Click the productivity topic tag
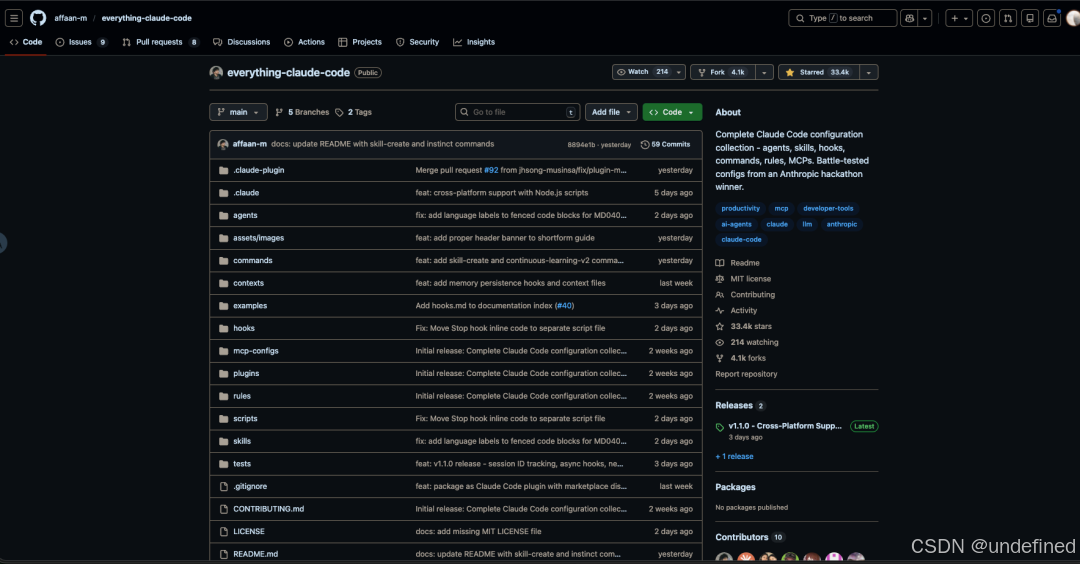 click(x=740, y=209)
